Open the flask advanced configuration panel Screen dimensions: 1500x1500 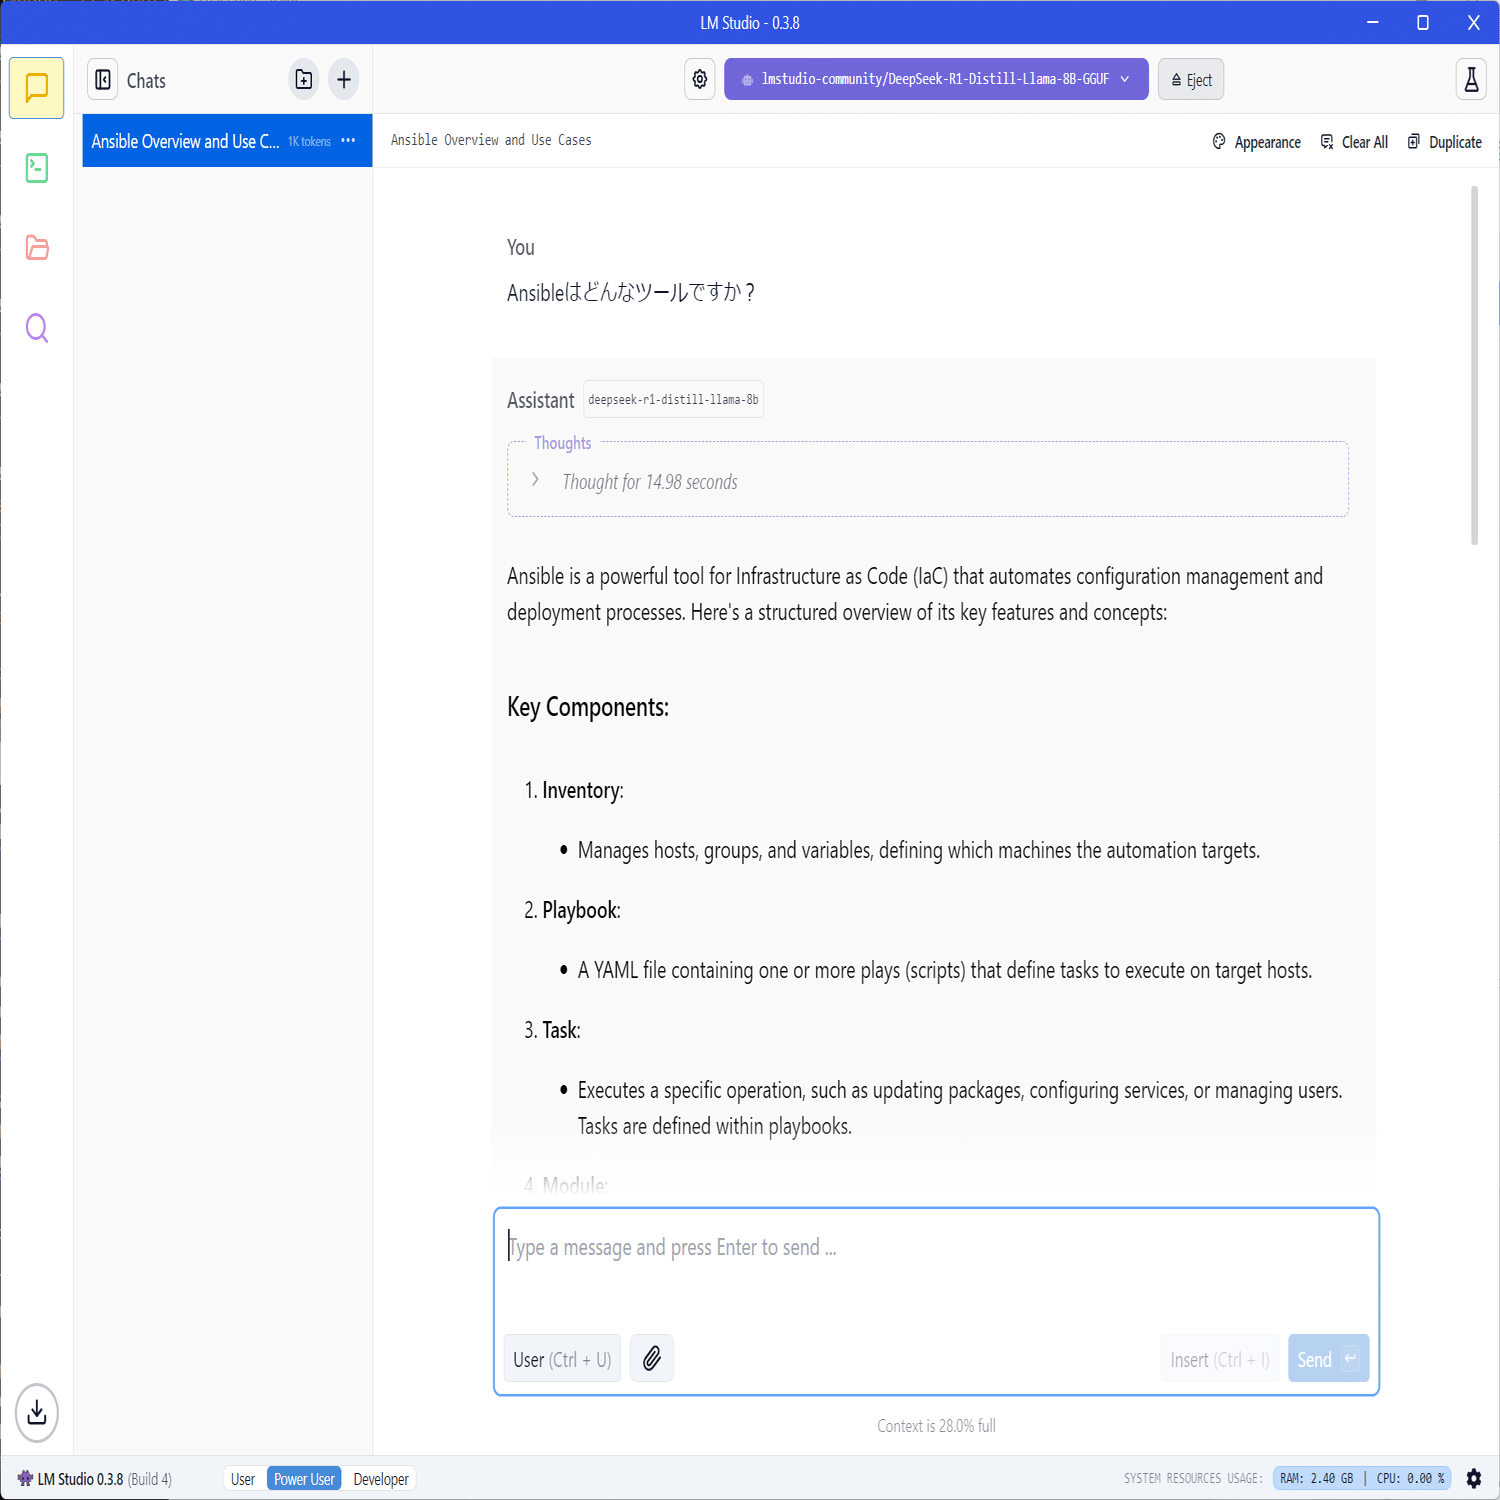pos(1471,80)
